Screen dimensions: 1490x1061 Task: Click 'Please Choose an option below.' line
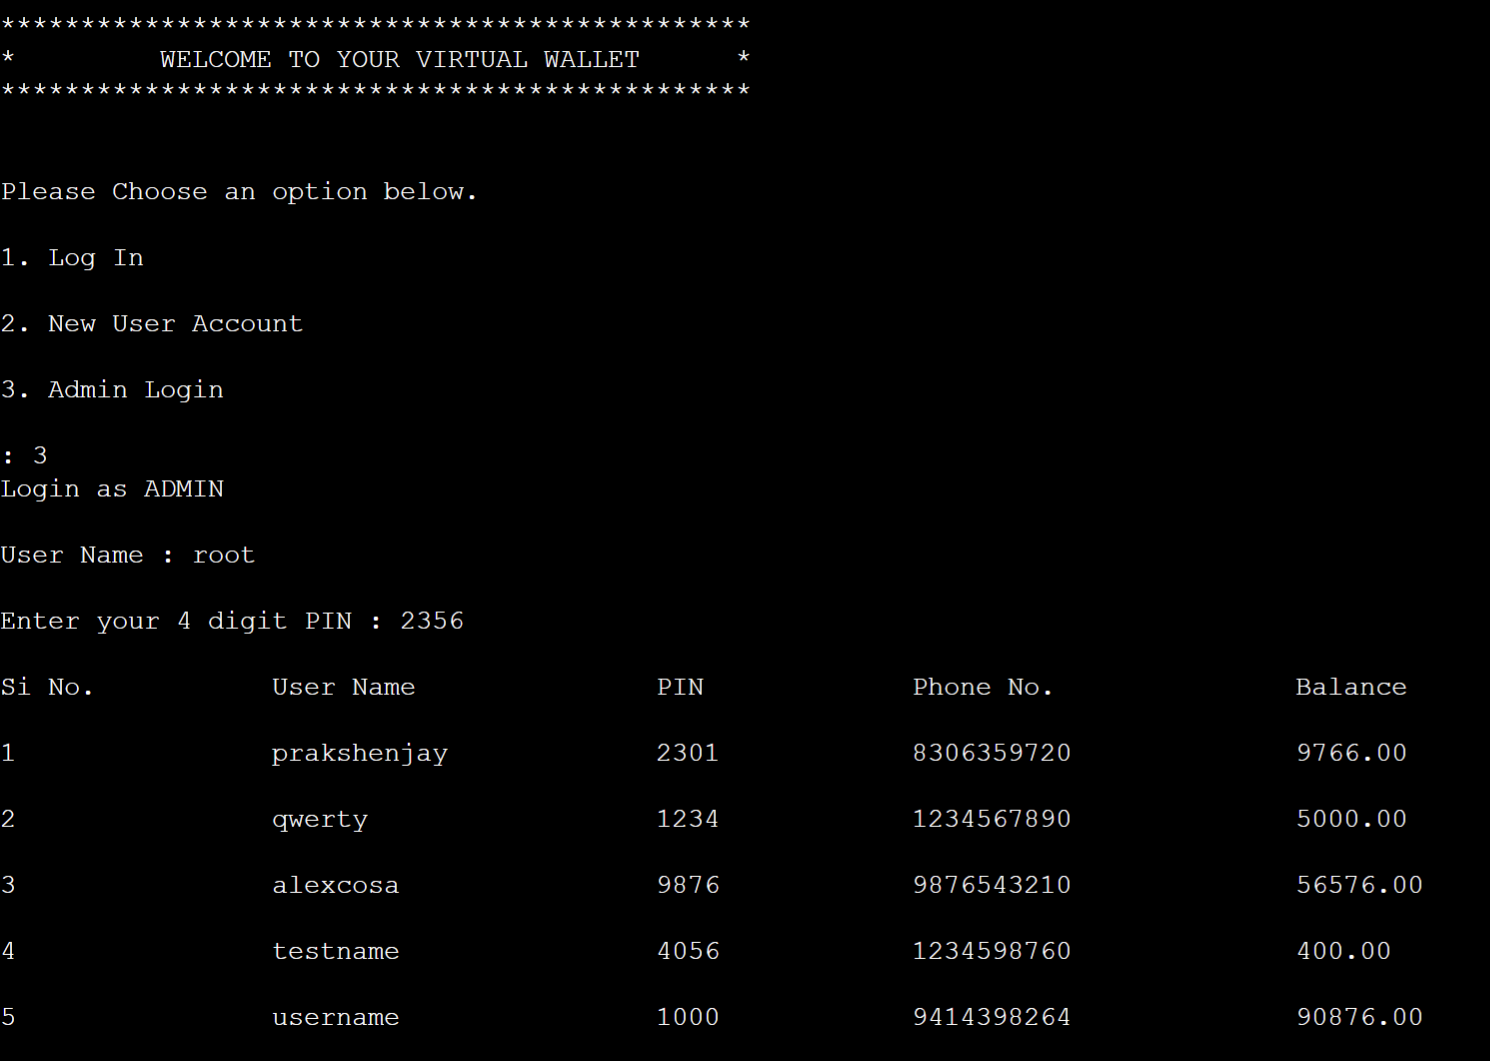pyautogui.click(x=239, y=191)
